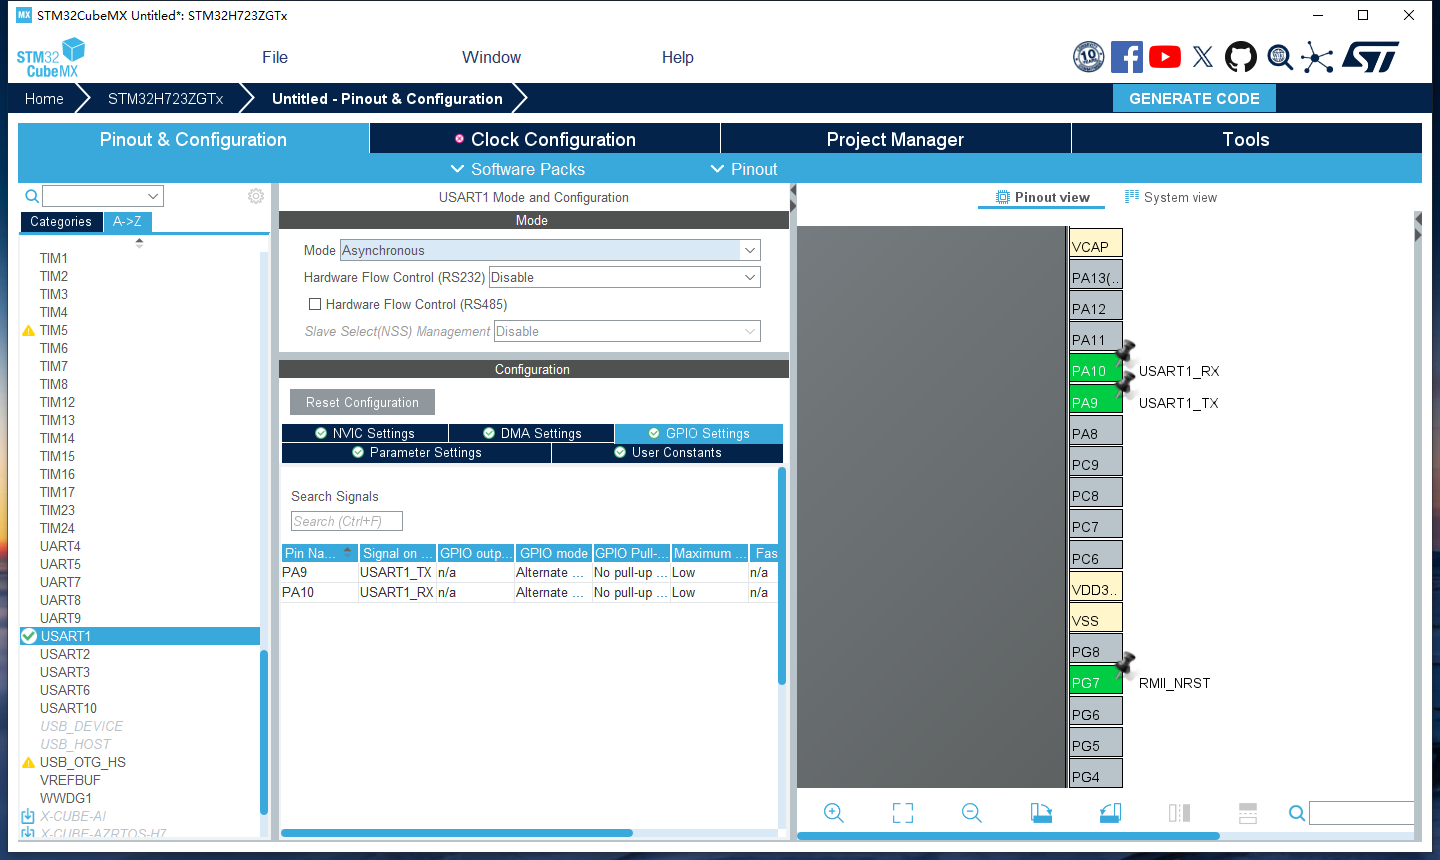Collapse the categories list with the arrow
Screen dimensions: 1440x860
[x=139, y=242]
